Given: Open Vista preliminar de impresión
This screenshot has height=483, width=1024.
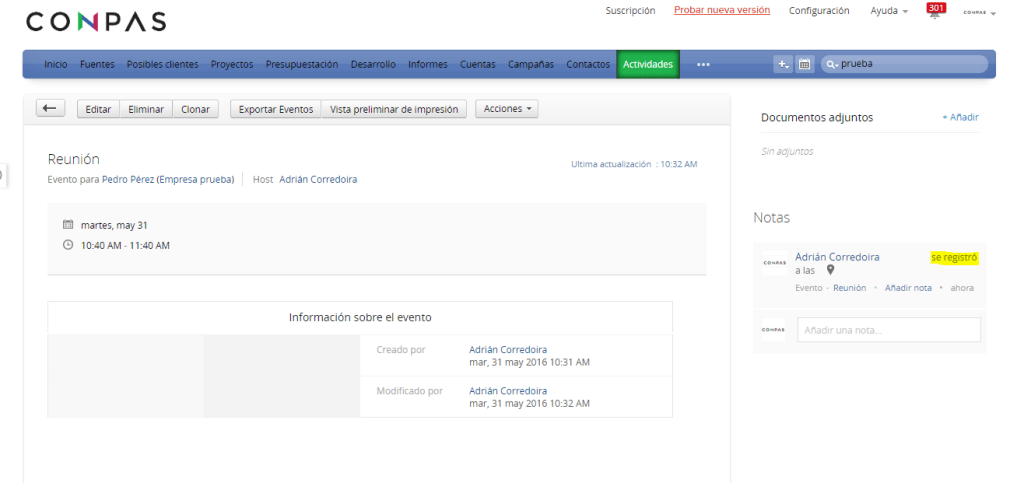Looking at the screenshot, I should click(x=394, y=109).
